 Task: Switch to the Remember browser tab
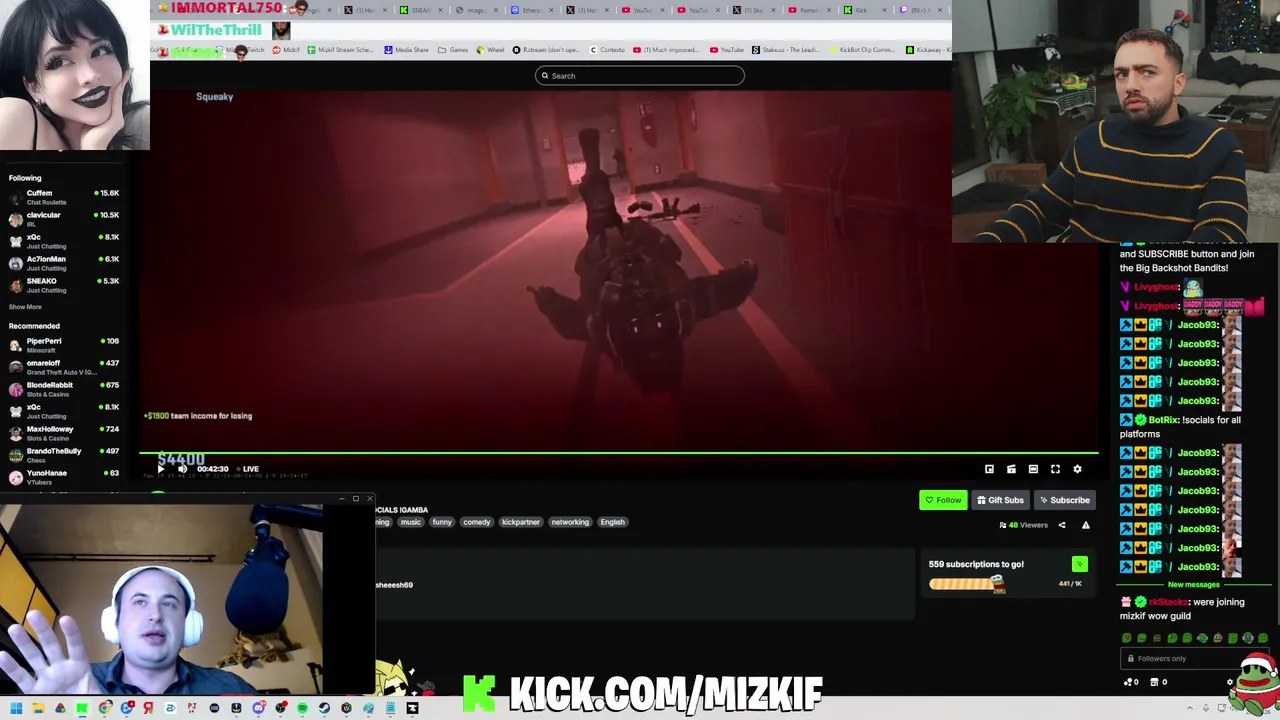point(807,10)
